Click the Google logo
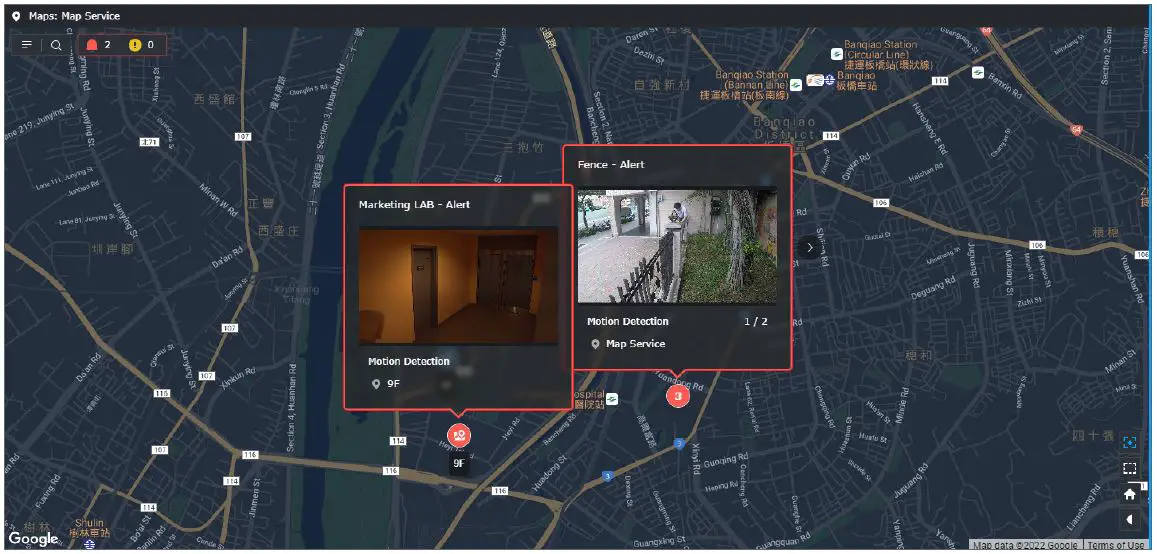Image resolution: width=1157 pixels, height=554 pixels. (33, 540)
